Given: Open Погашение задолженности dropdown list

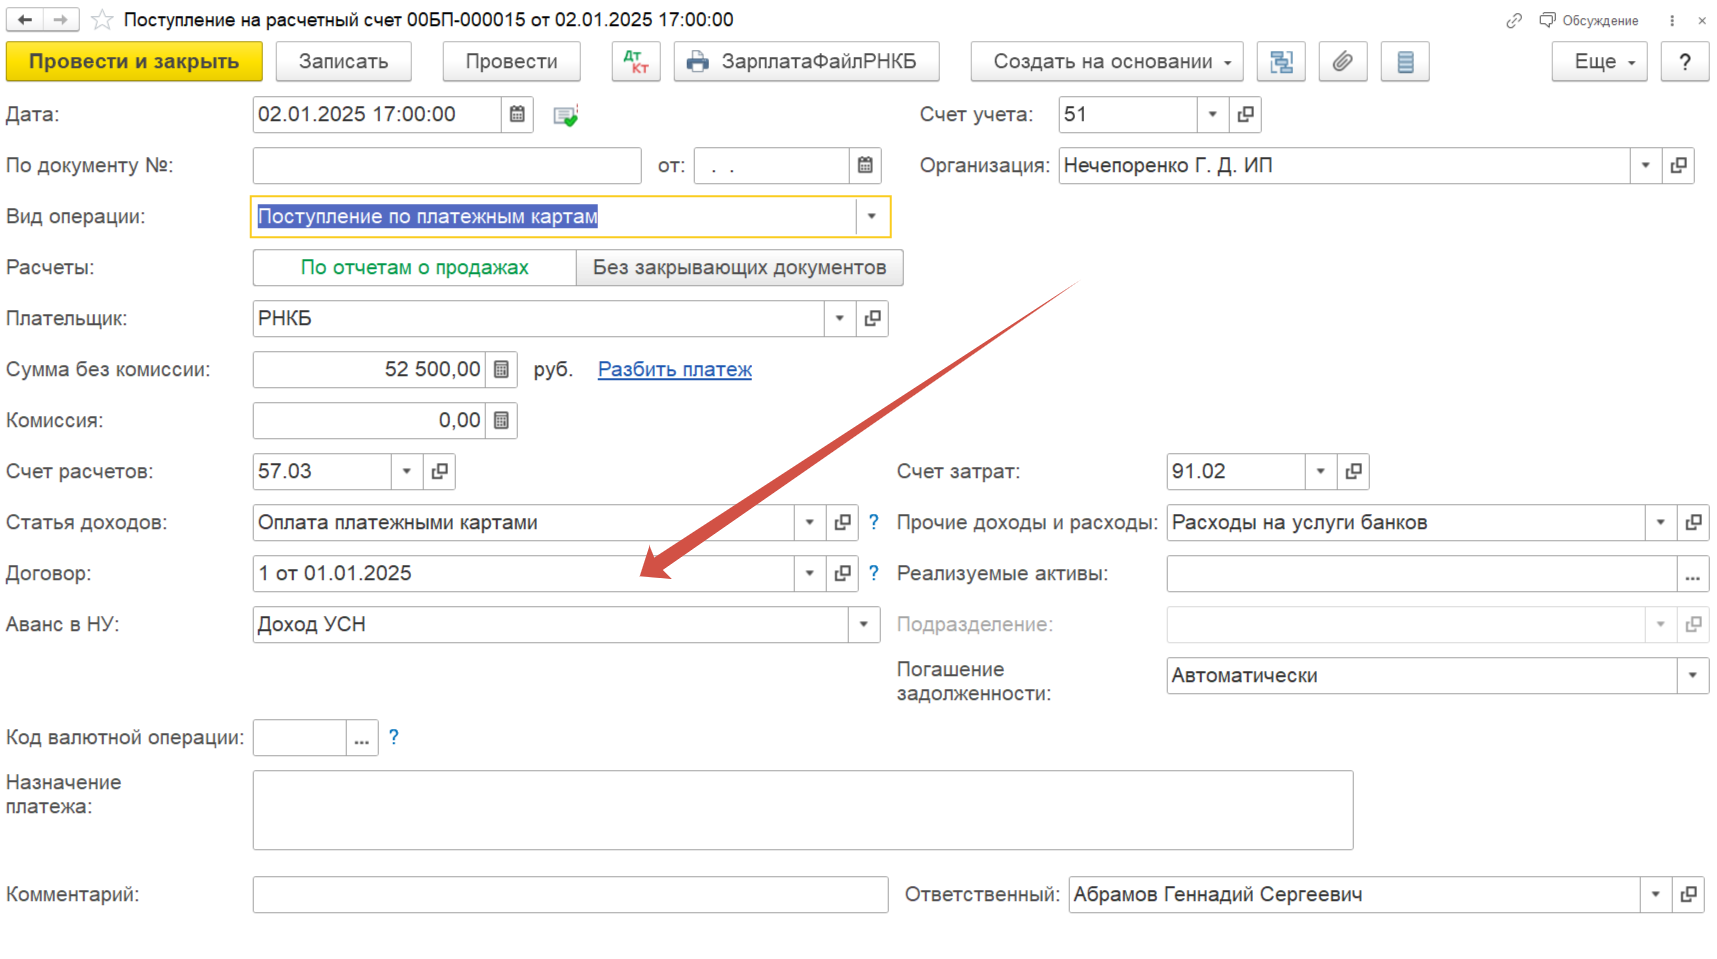Looking at the screenshot, I should point(1692,676).
